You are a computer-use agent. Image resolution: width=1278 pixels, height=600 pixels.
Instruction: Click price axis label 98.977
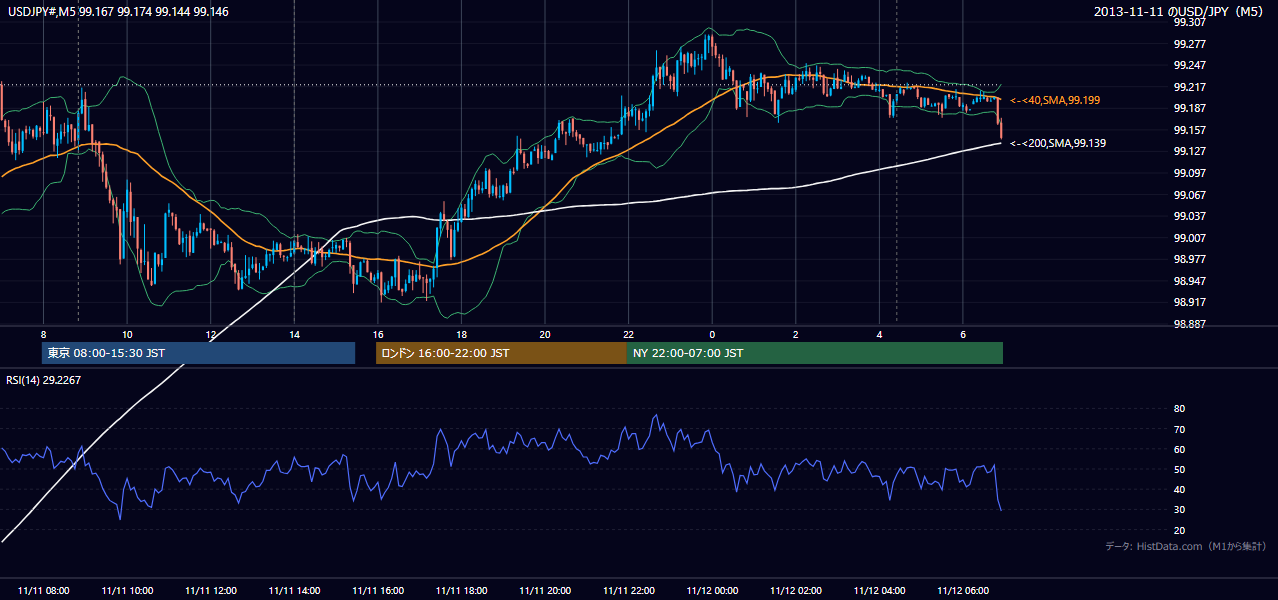point(1188,259)
